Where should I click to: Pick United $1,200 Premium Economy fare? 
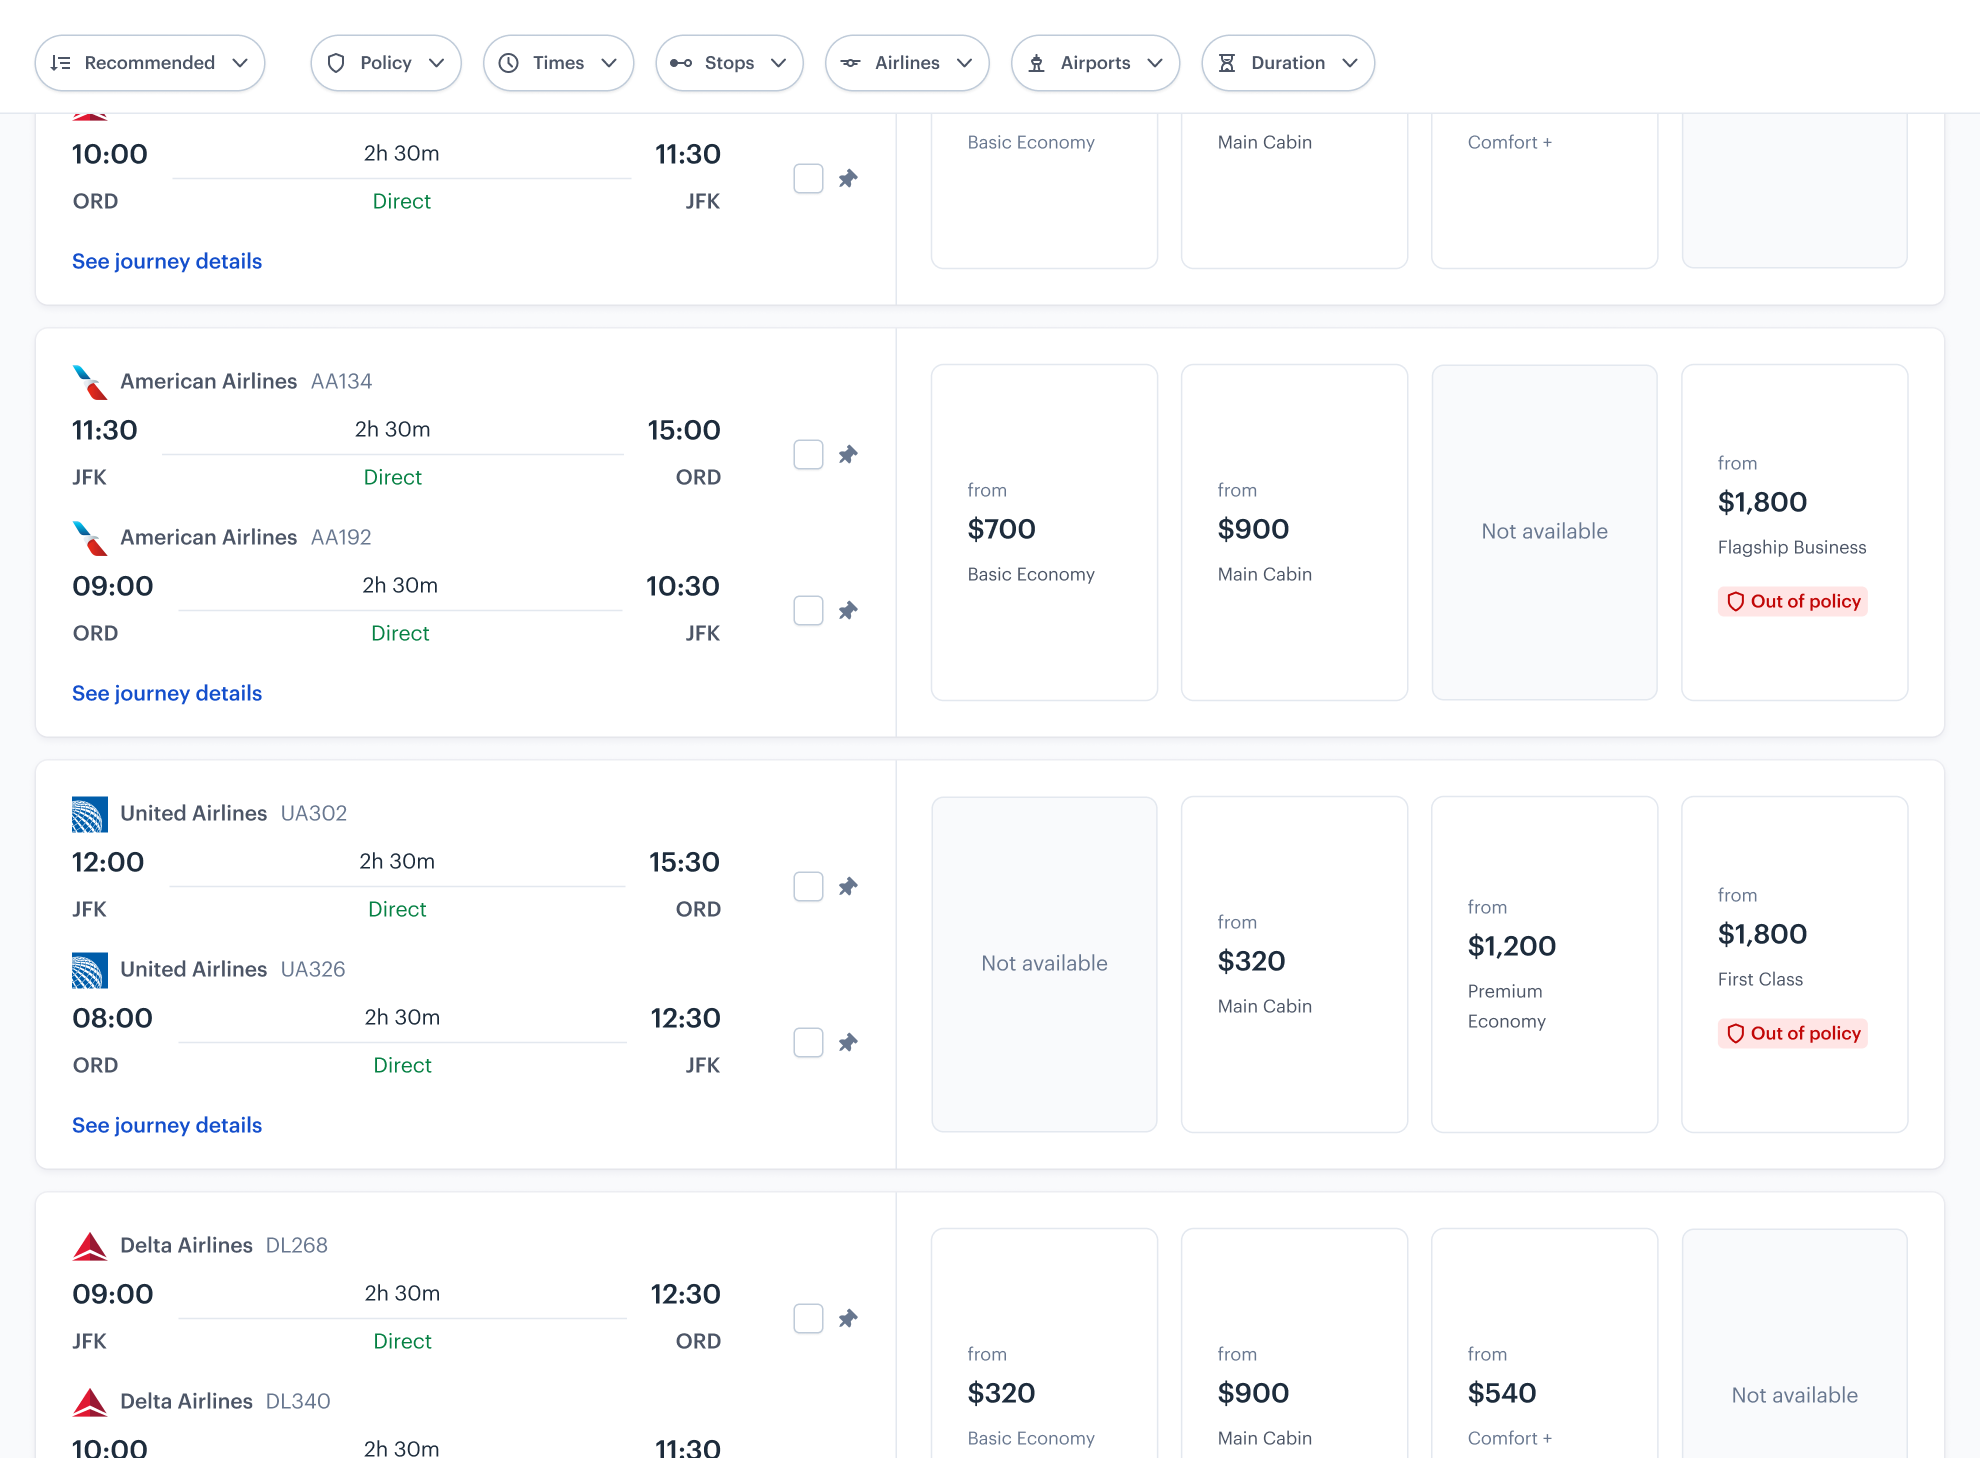1544,964
